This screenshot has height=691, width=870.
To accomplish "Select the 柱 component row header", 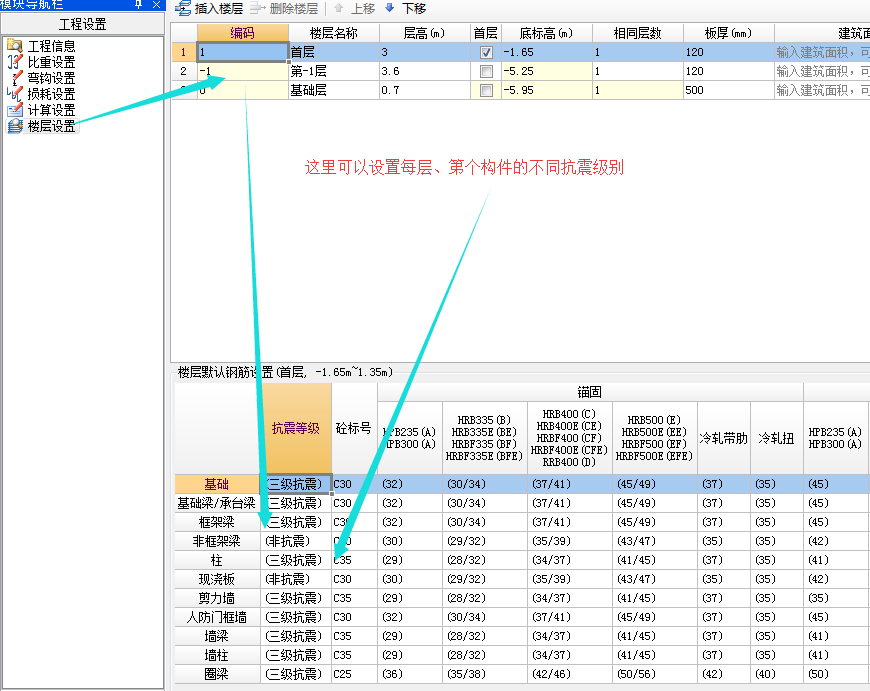I will click(217, 560).
